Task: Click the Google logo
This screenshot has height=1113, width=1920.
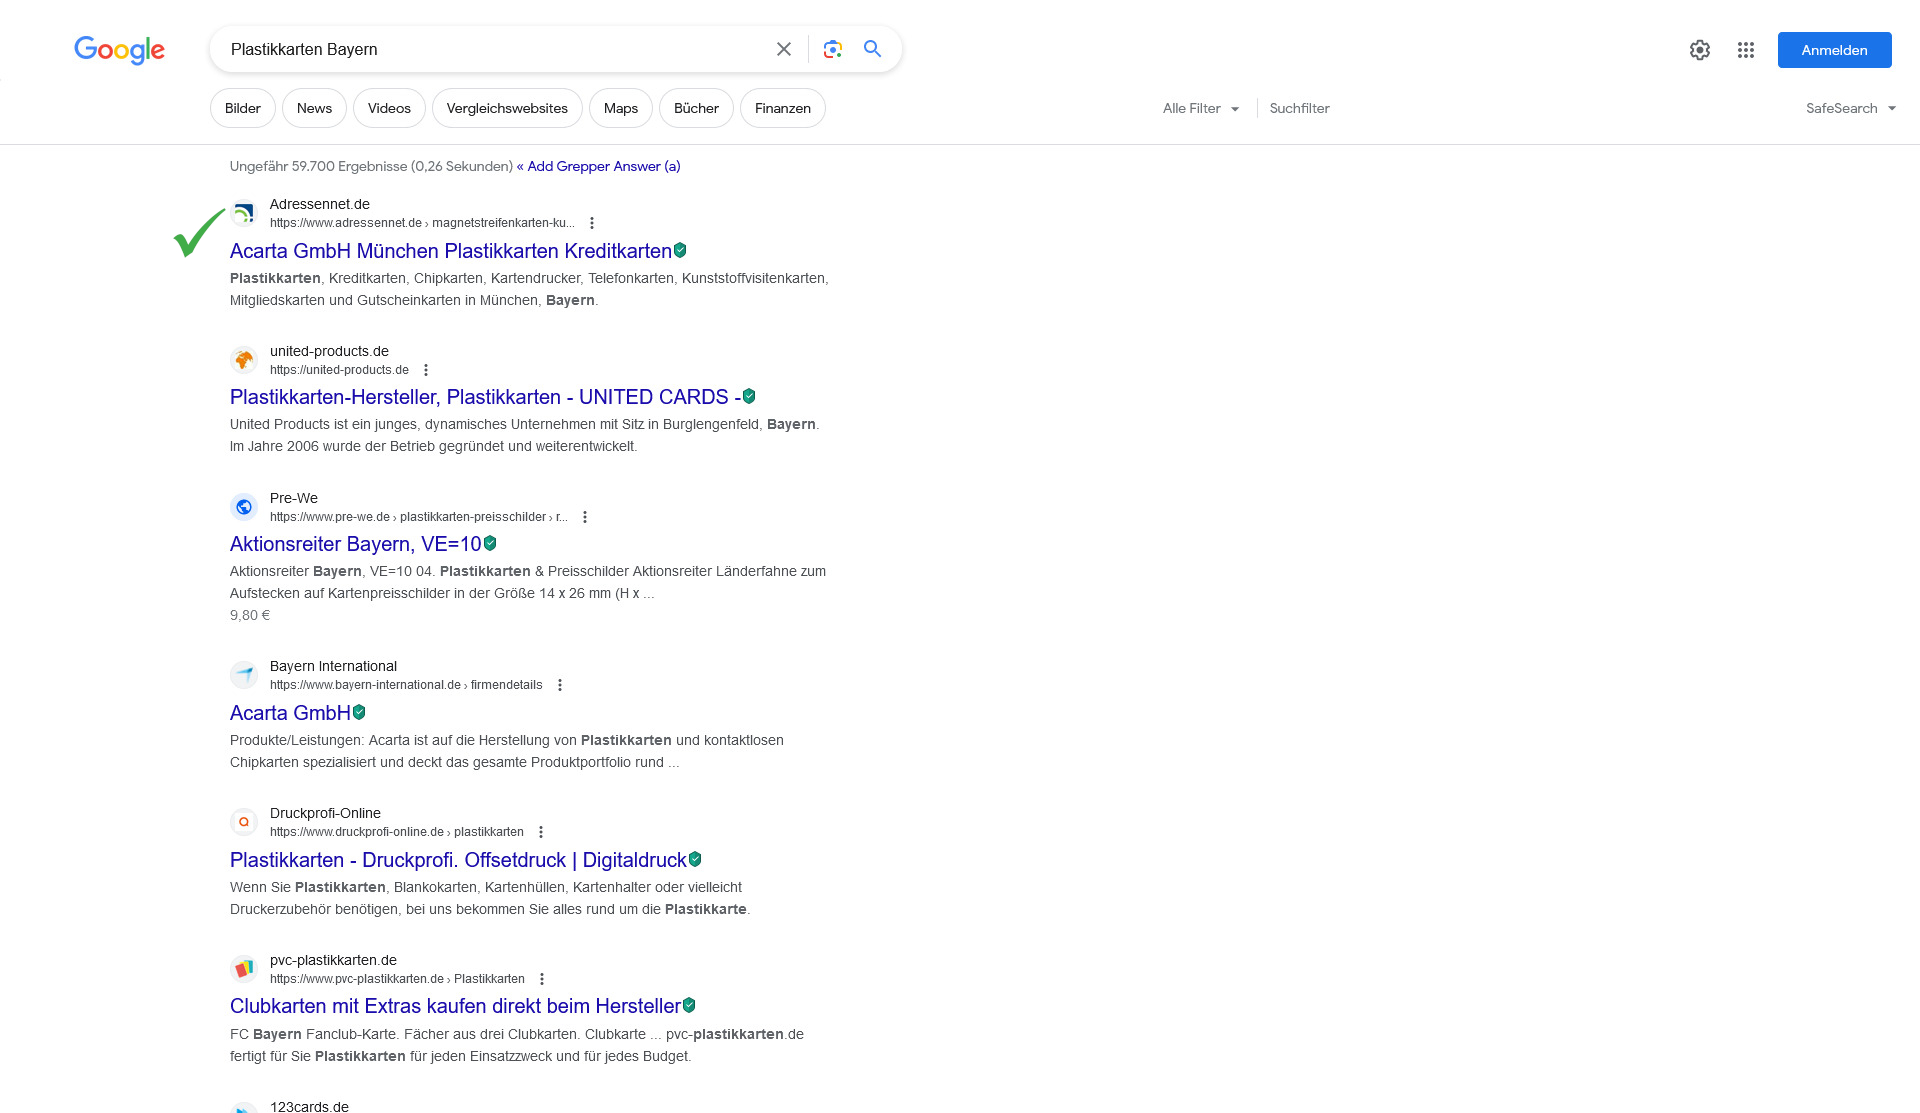Action: 119,50
